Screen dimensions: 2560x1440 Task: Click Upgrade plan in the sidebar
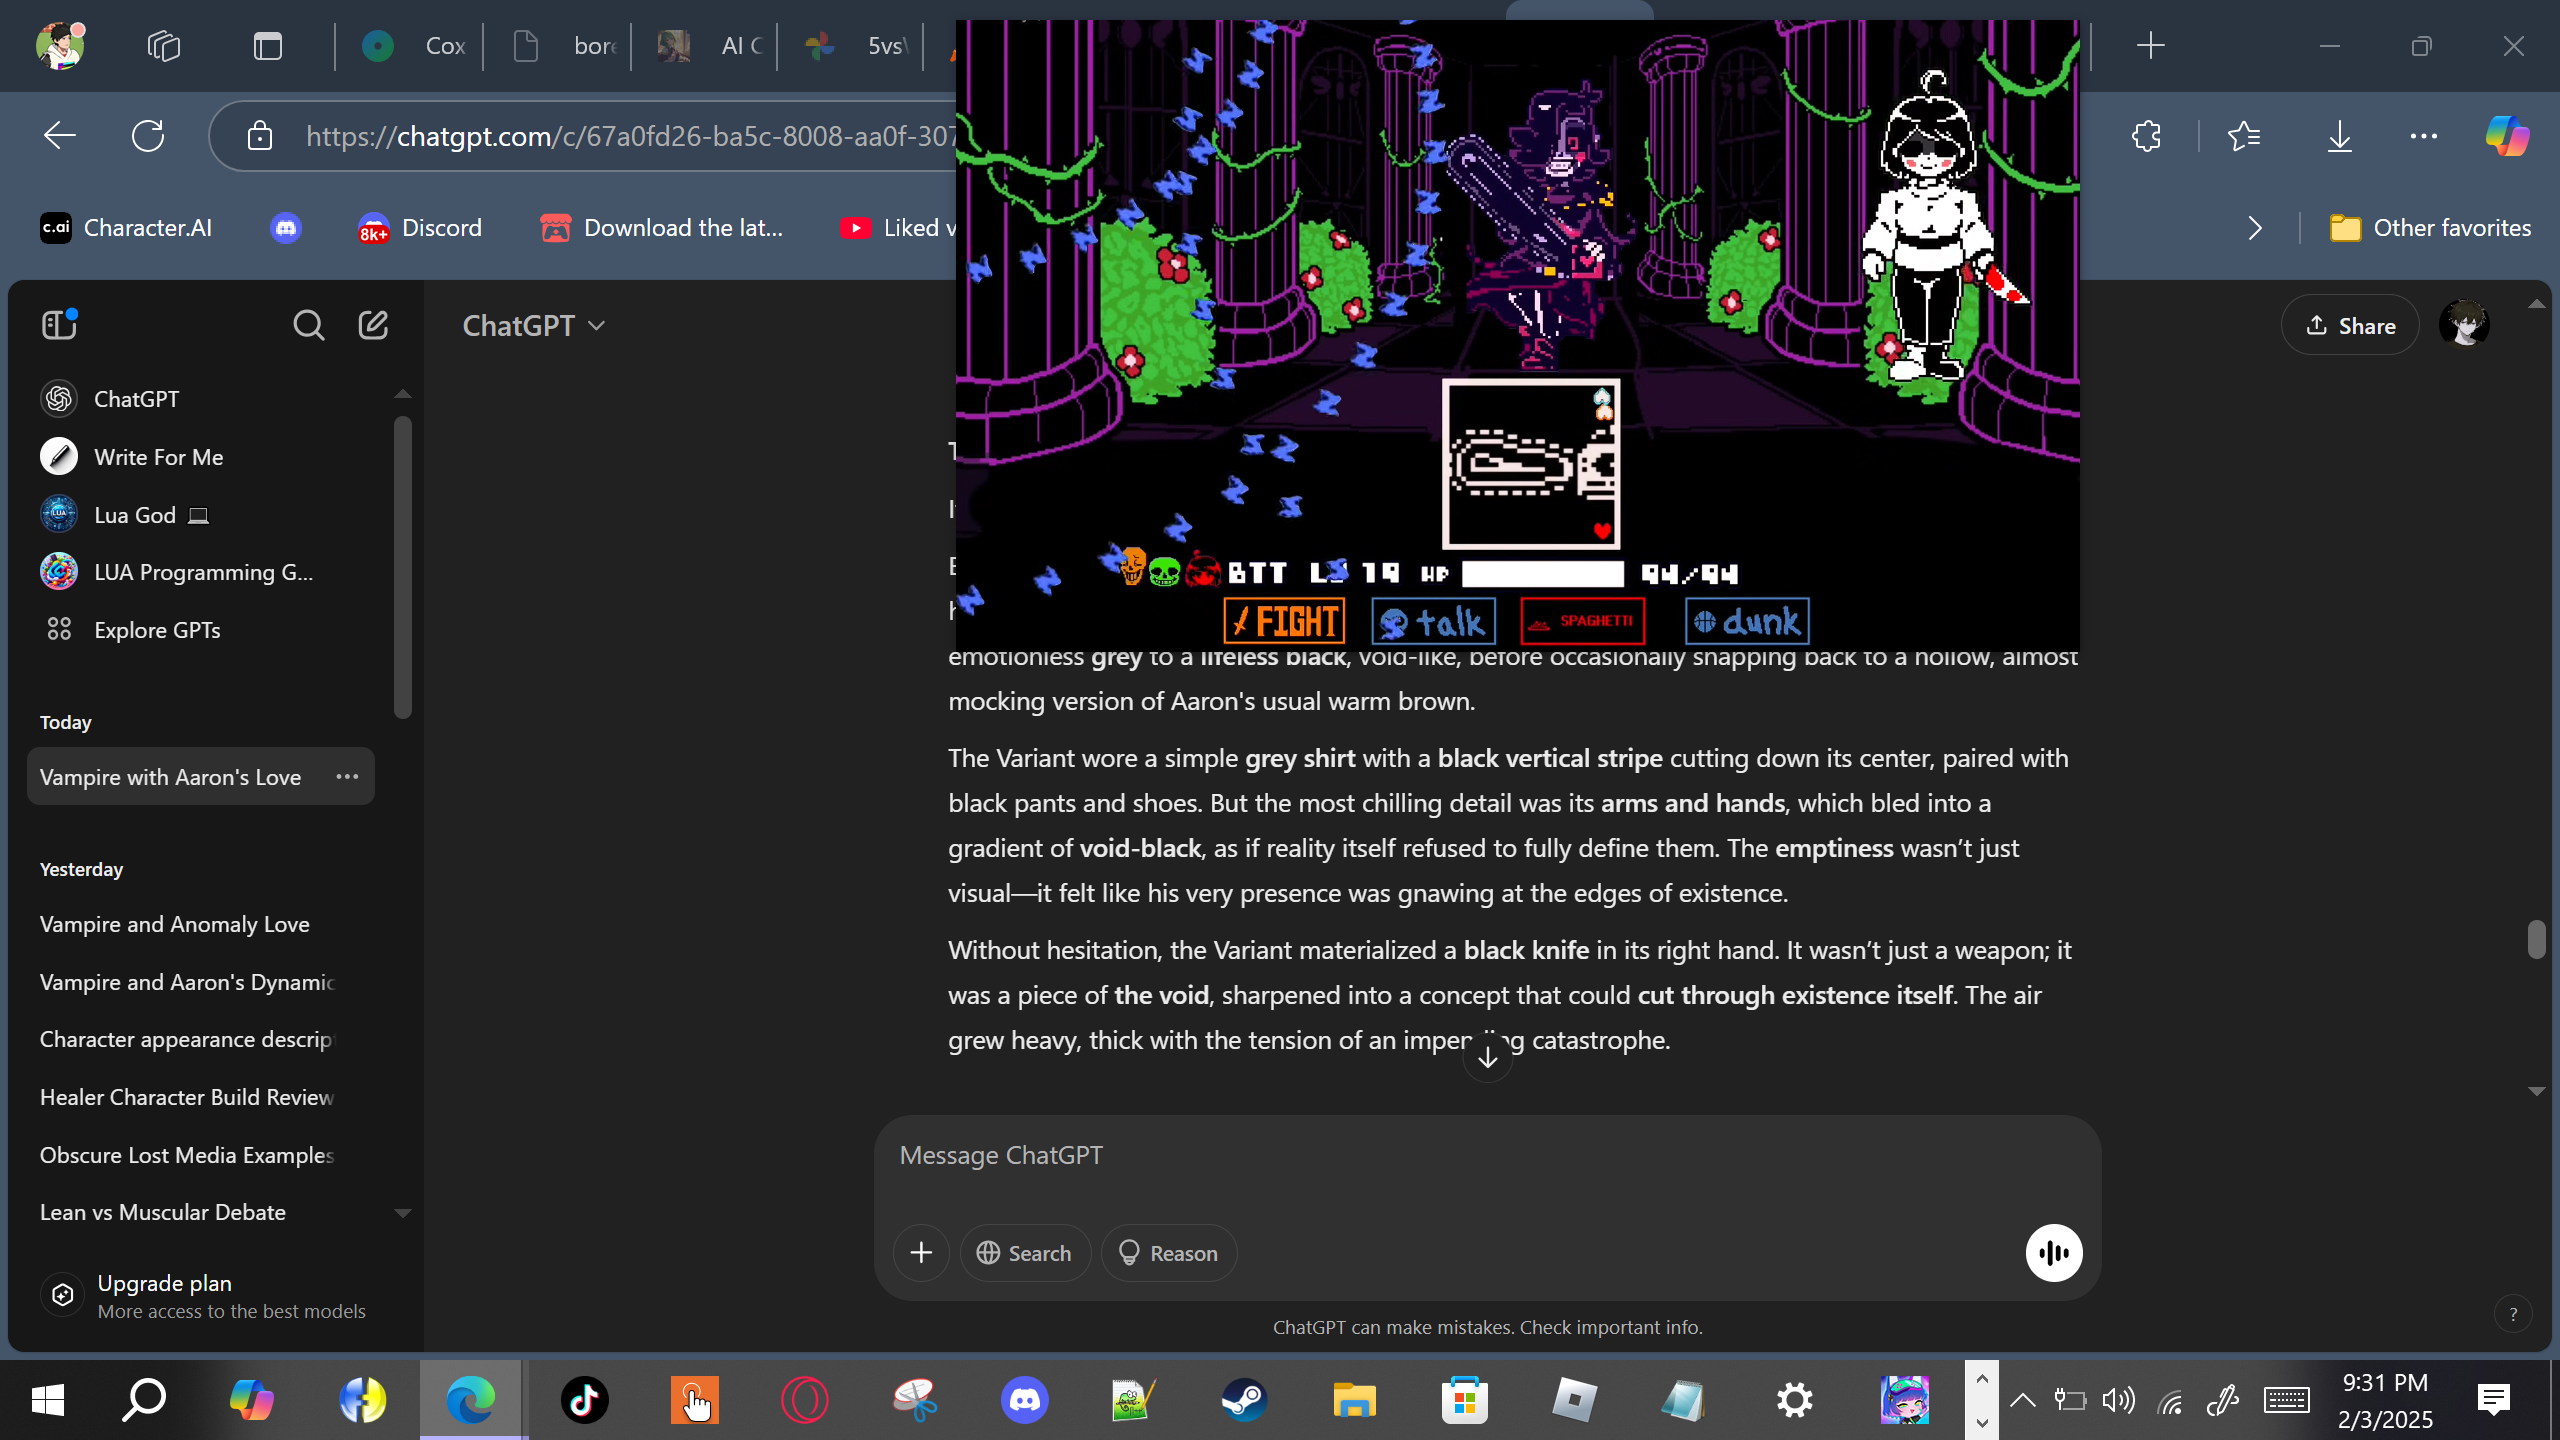[x=203, y=1296]
